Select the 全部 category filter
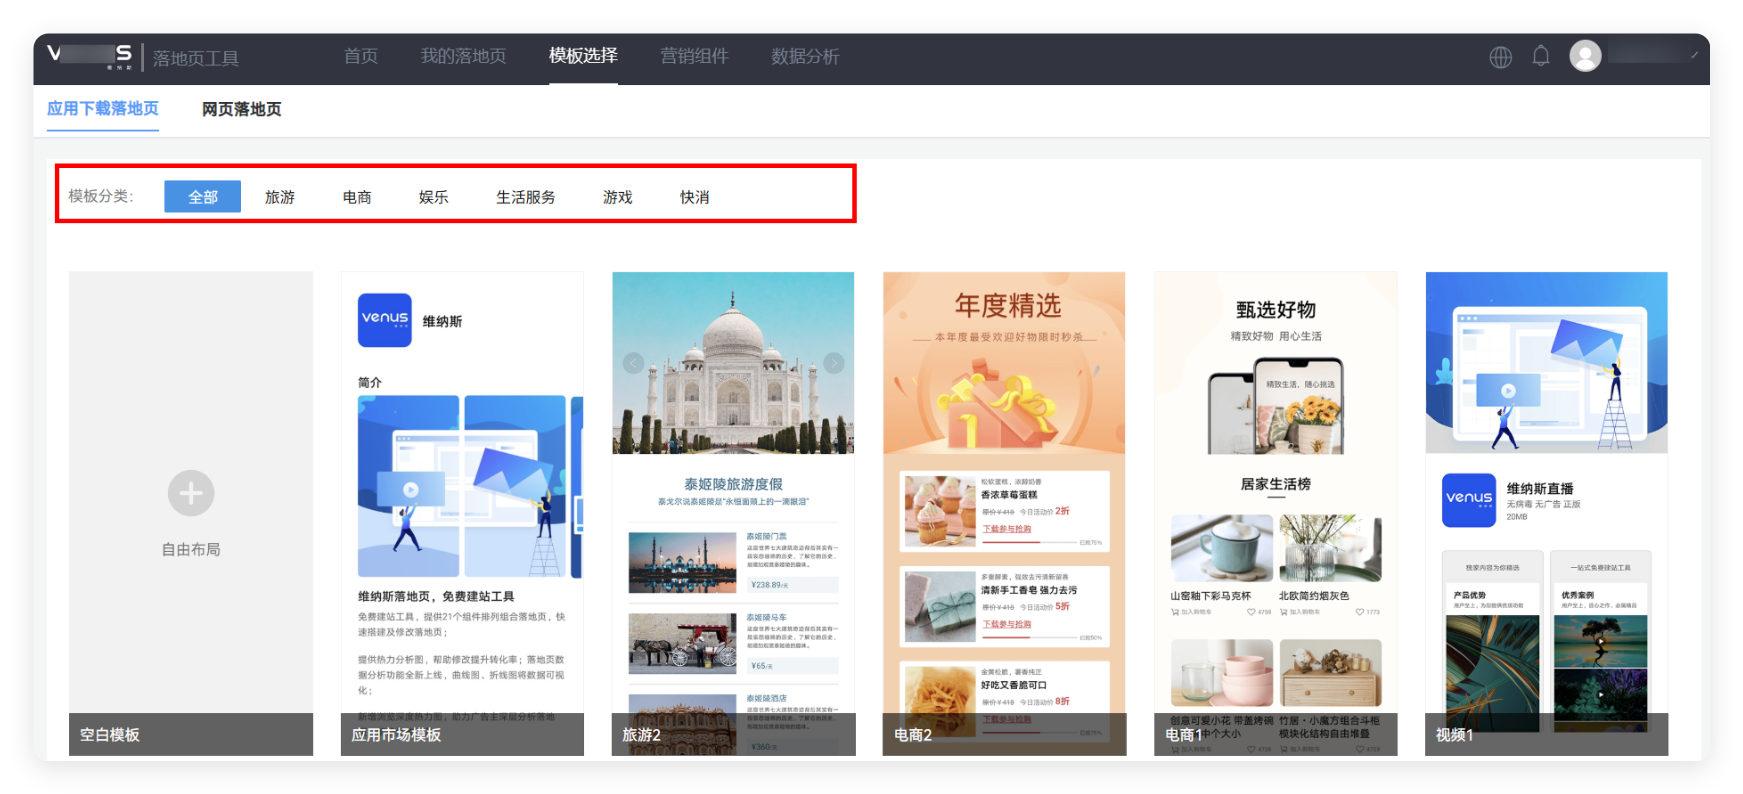 coord(203,197)
